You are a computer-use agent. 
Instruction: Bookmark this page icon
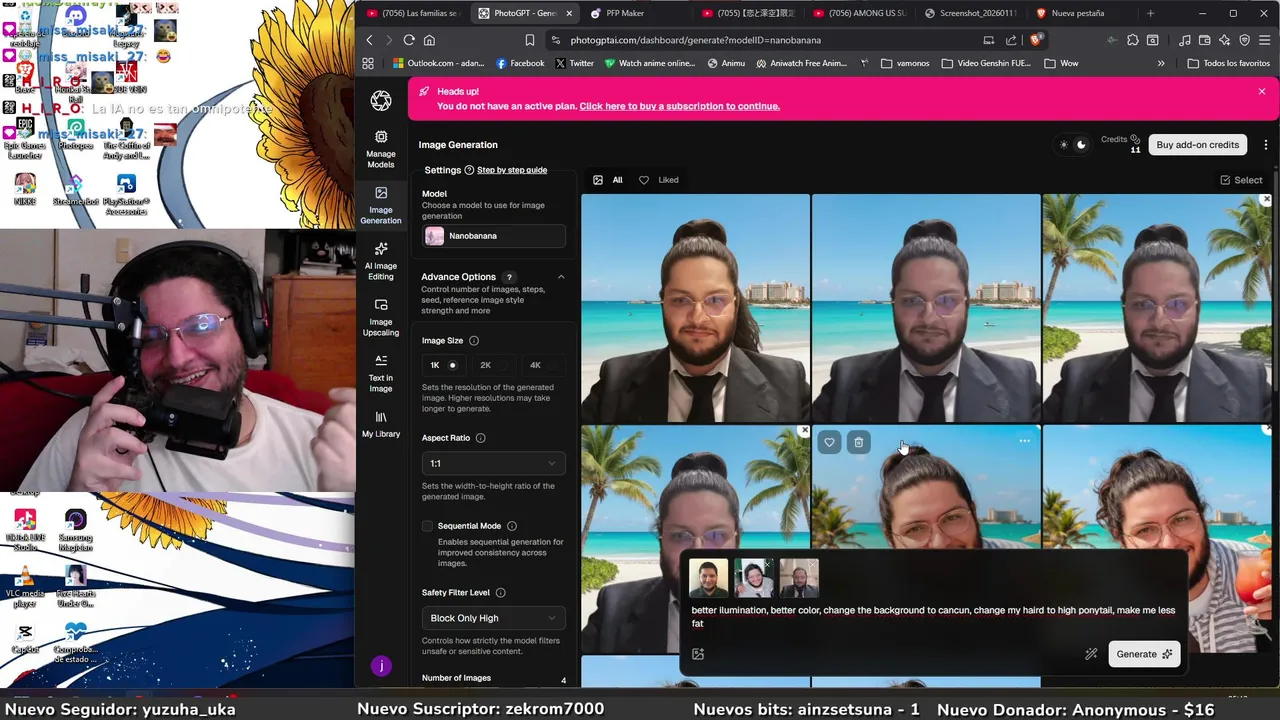(x=530, y=40)
